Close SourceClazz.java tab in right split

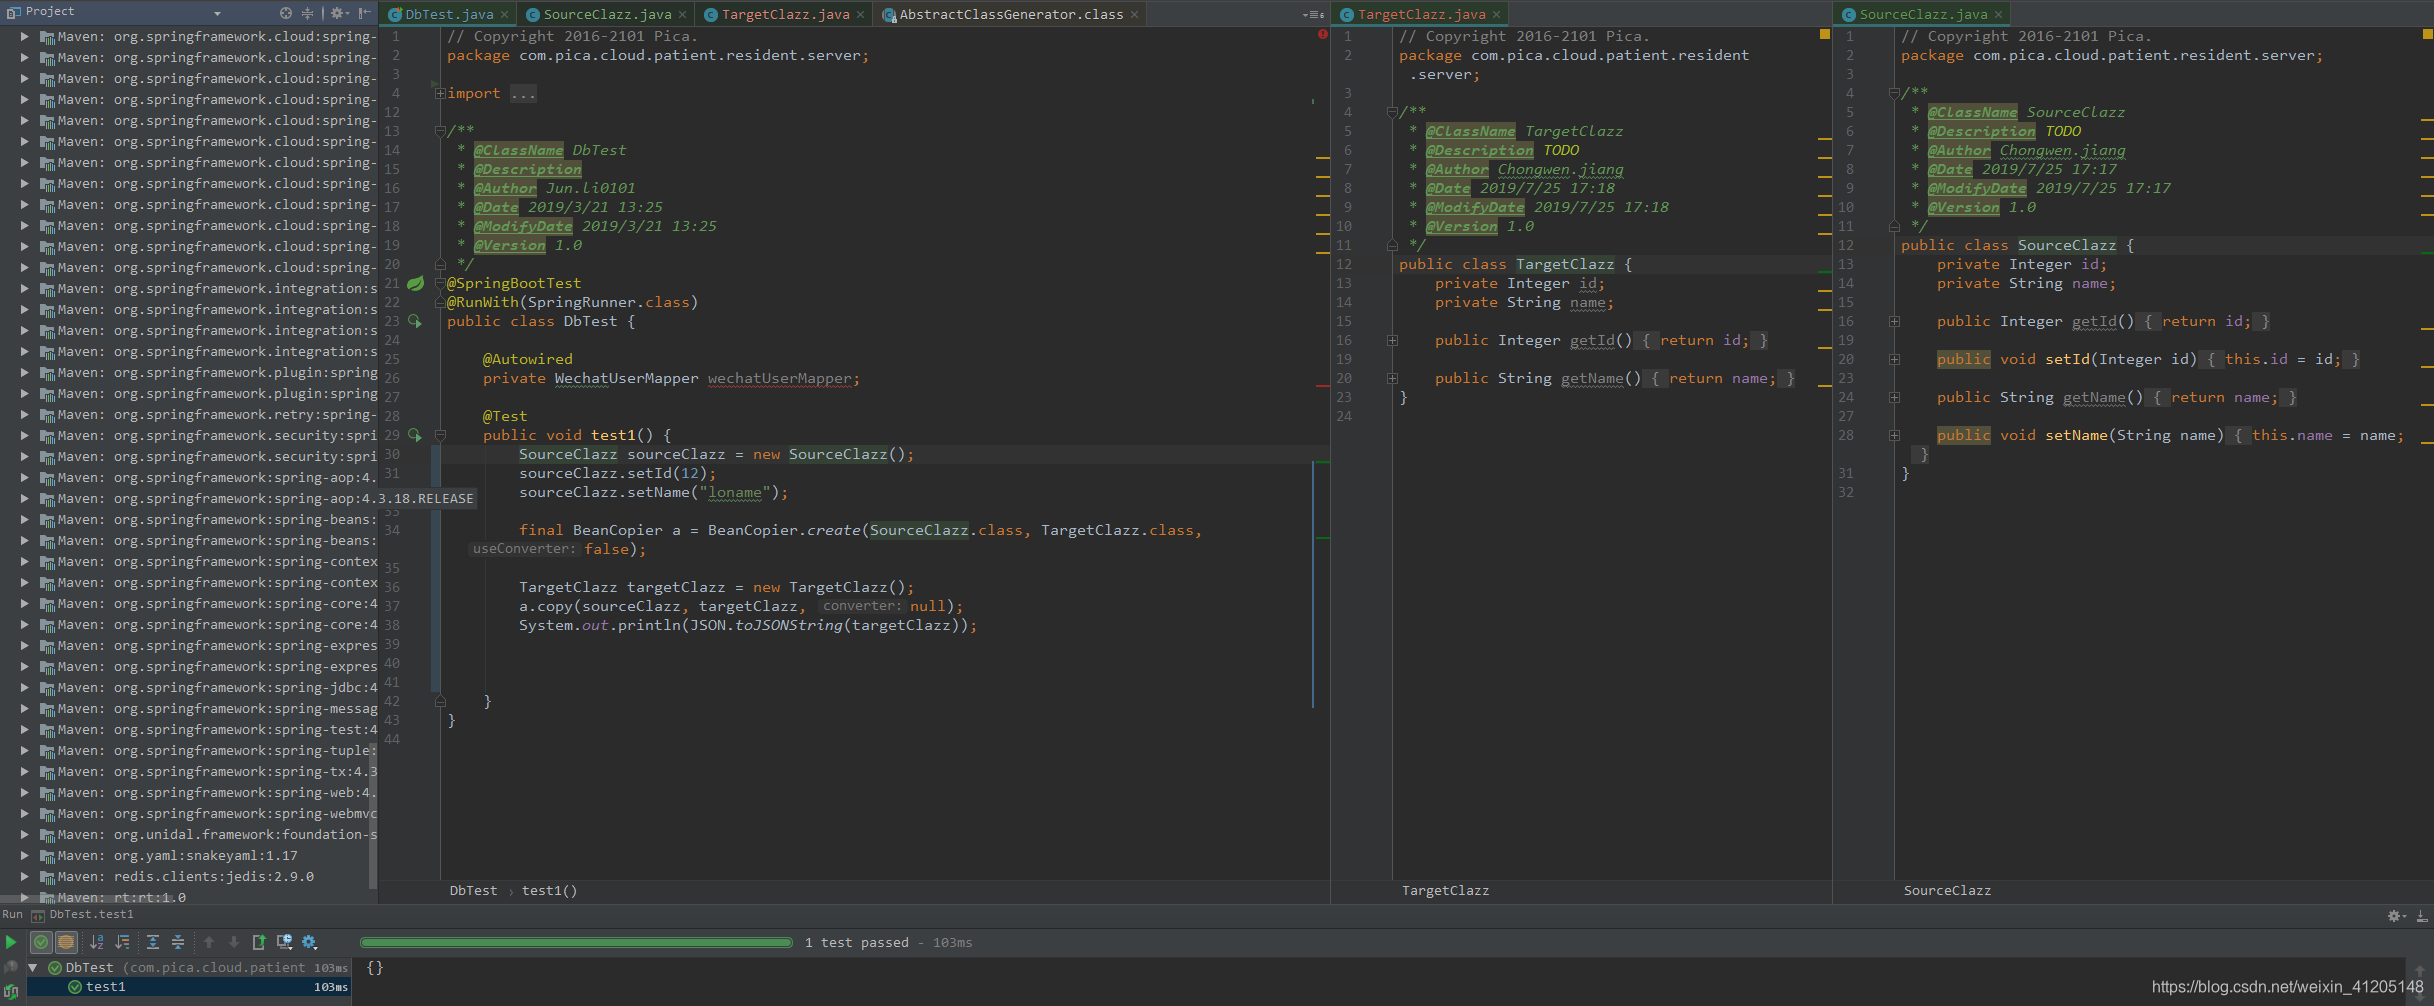click(x=1998, y=15)
